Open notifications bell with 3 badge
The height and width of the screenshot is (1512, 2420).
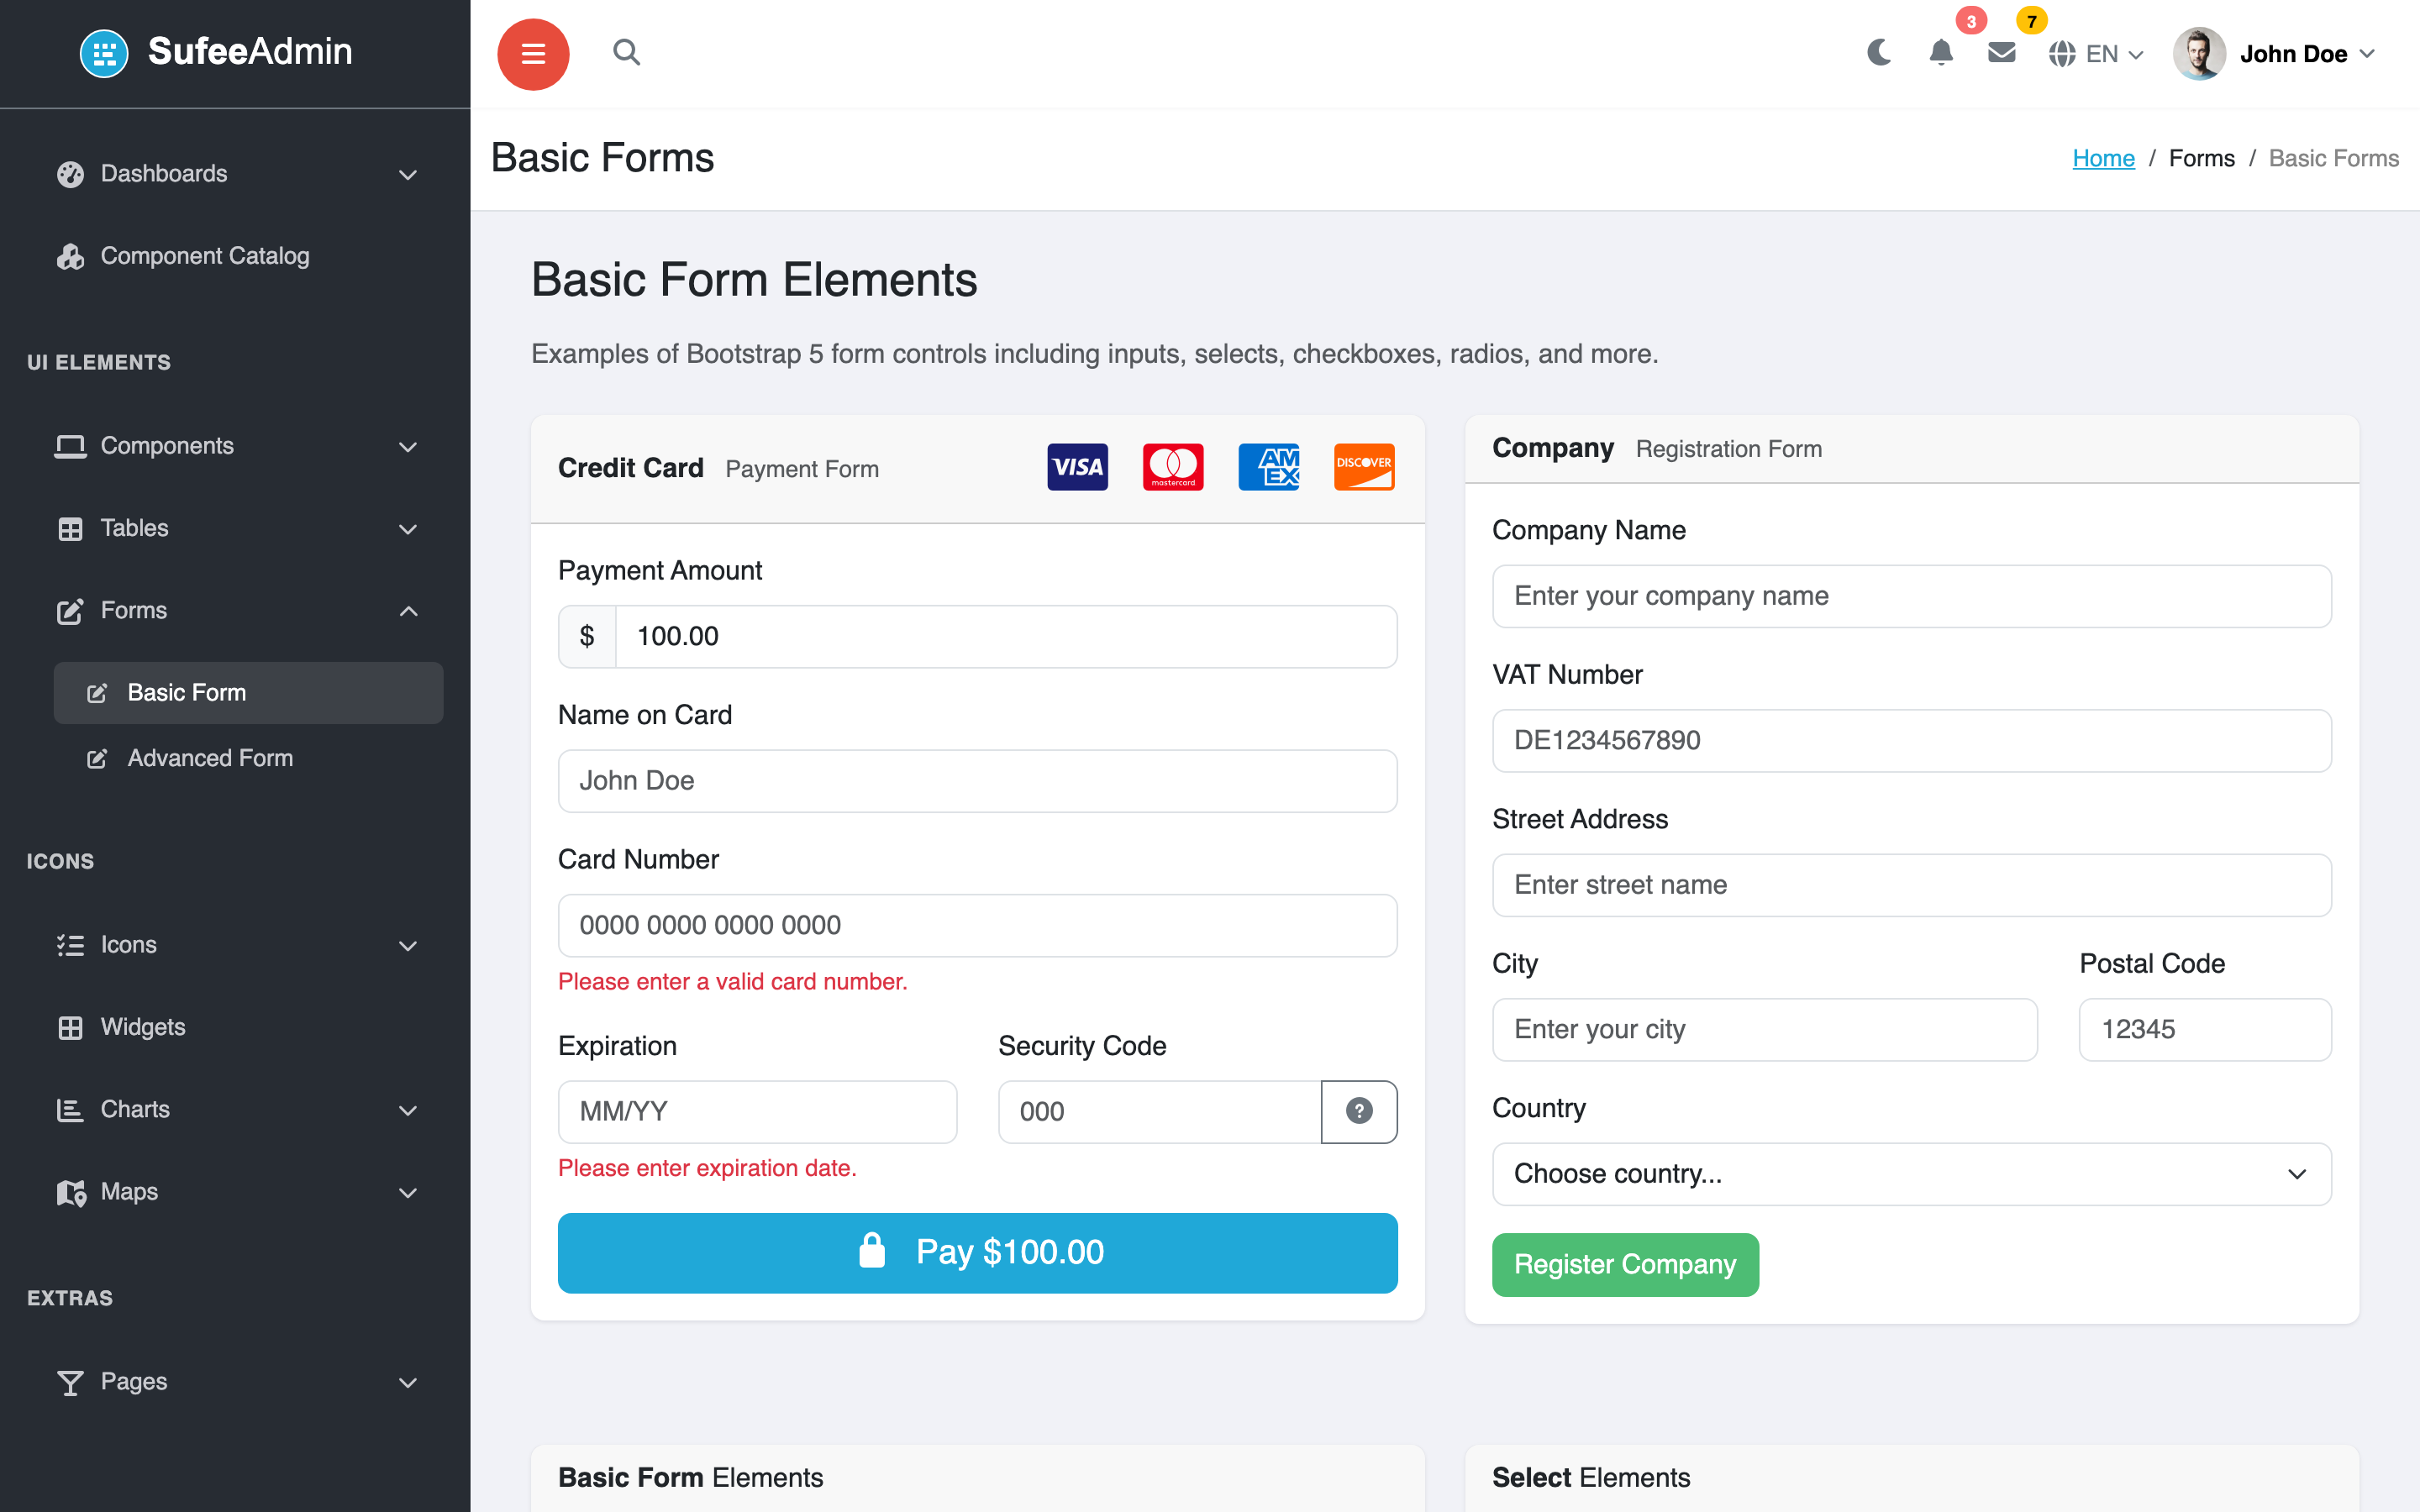pos(1941,53)
